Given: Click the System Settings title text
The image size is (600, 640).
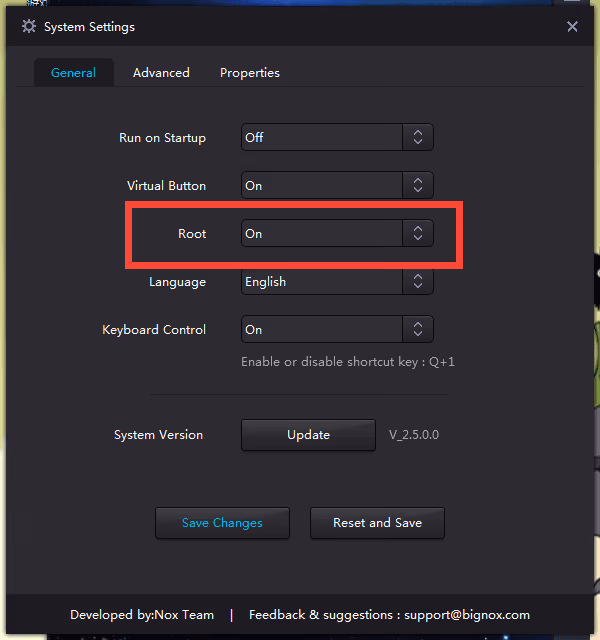Looking at the screenshot, I should point(89,27).
